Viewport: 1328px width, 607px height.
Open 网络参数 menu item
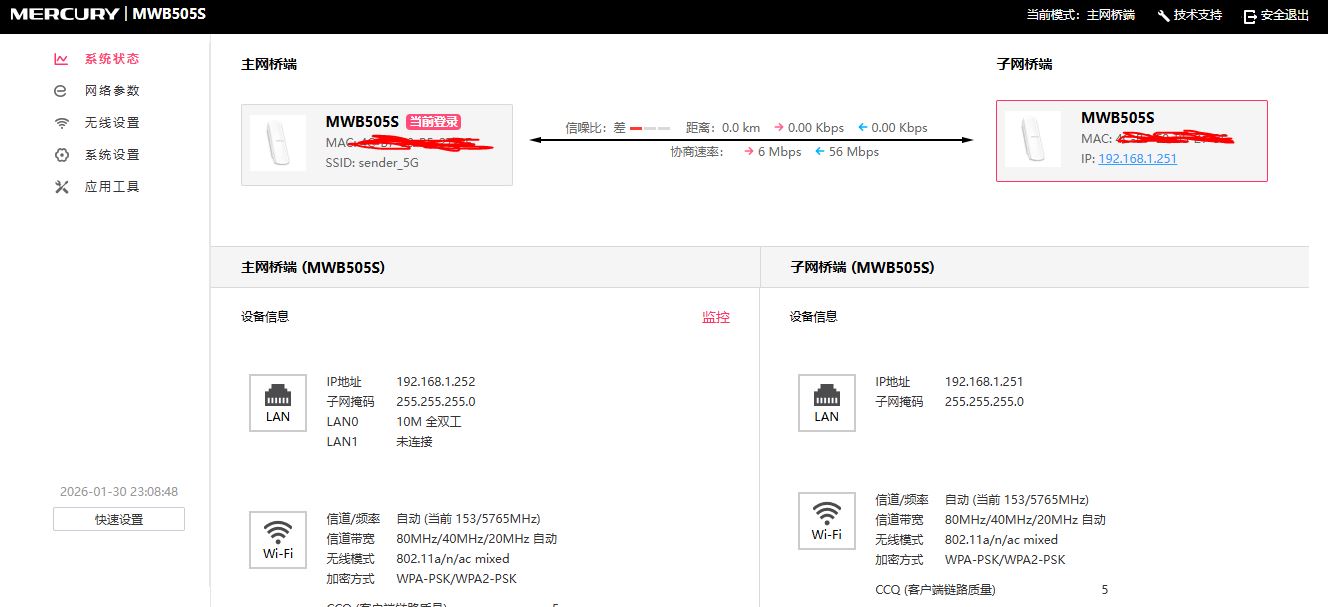click(112, 91)
